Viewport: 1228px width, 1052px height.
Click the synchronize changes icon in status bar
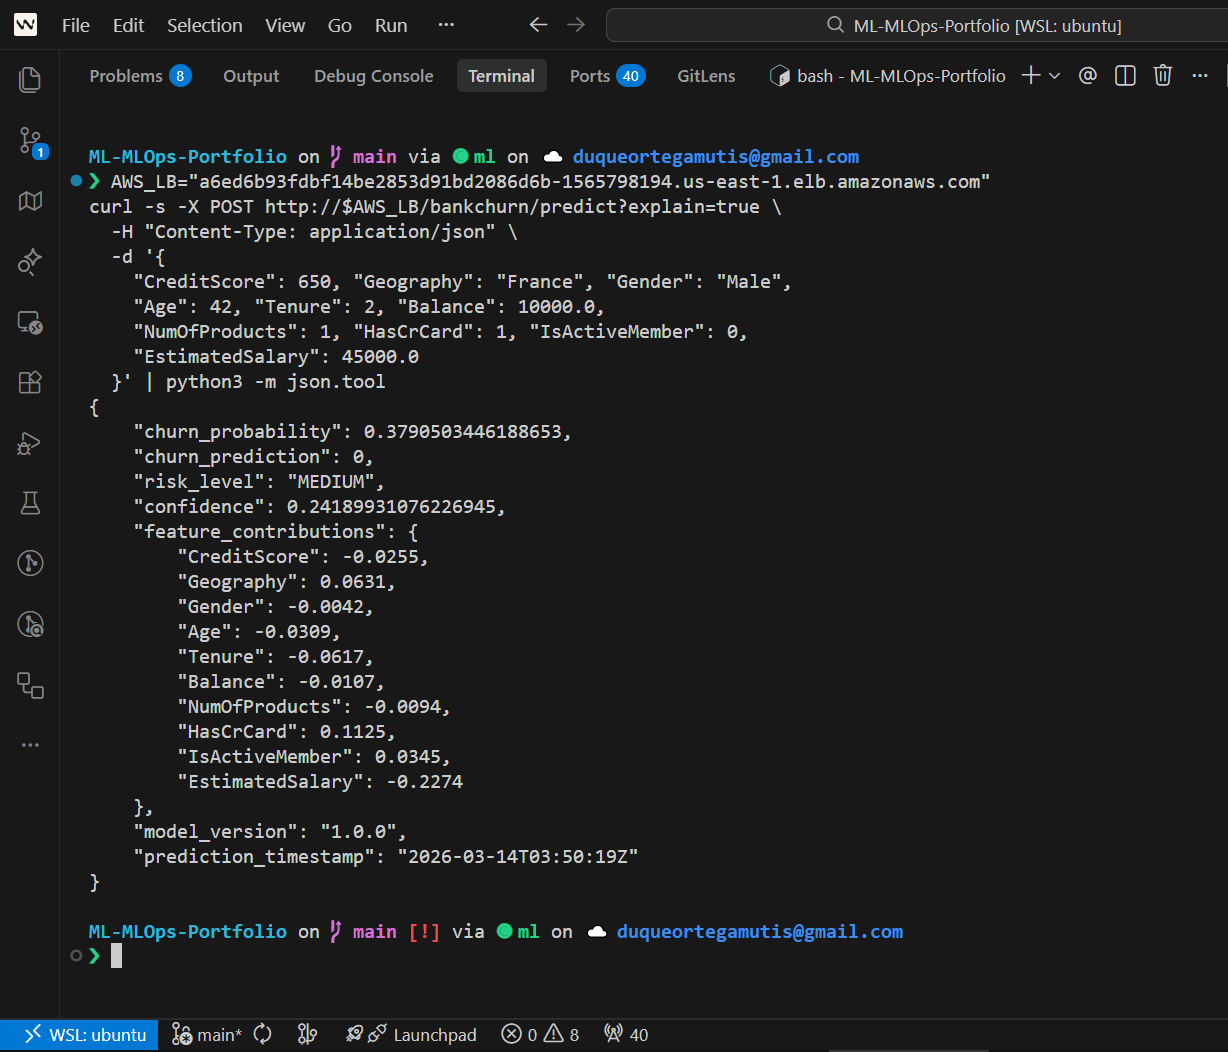pyautogui.click(x=263, y=1035)
